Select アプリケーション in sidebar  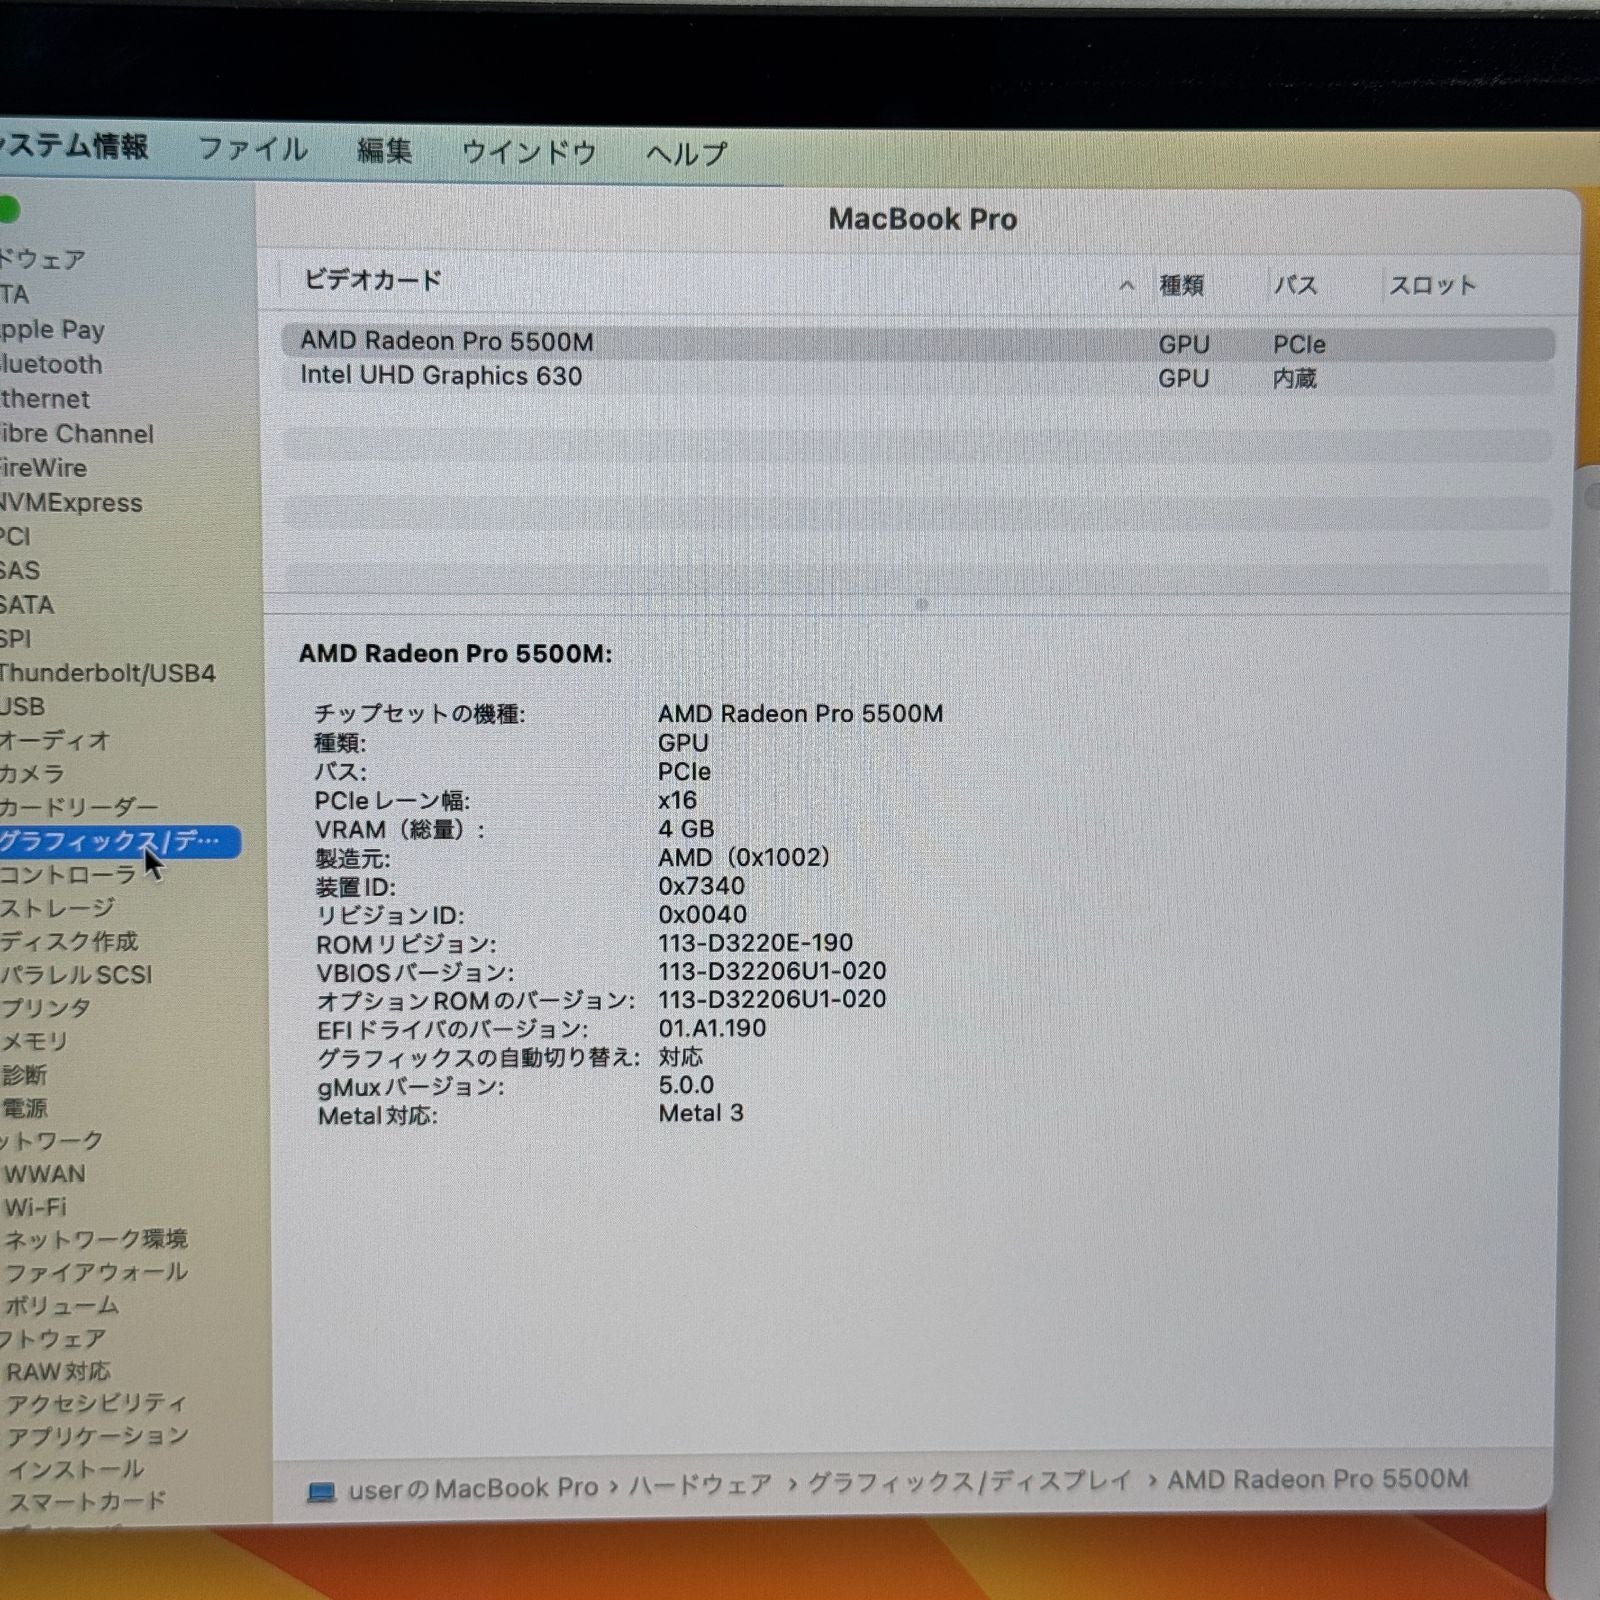(98, 1437)
